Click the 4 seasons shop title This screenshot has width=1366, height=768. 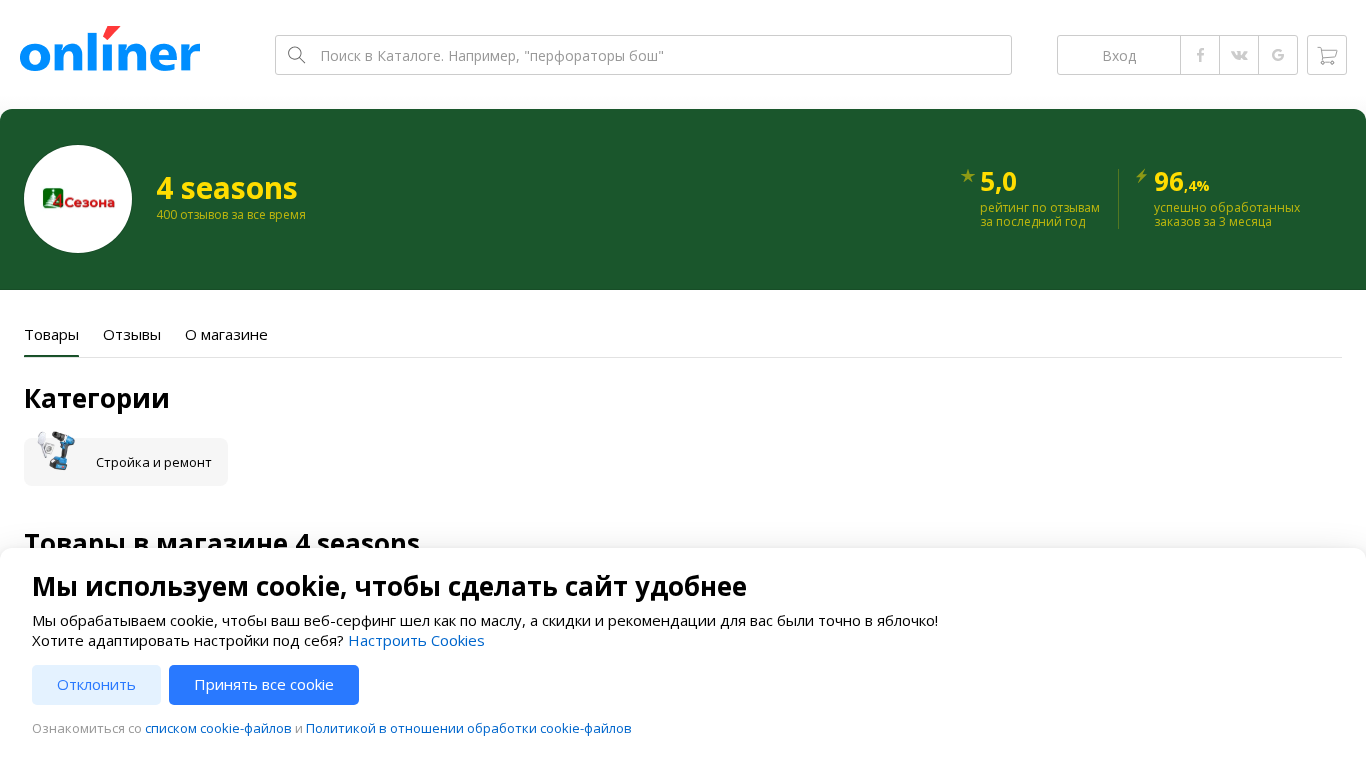click(227, 188)
